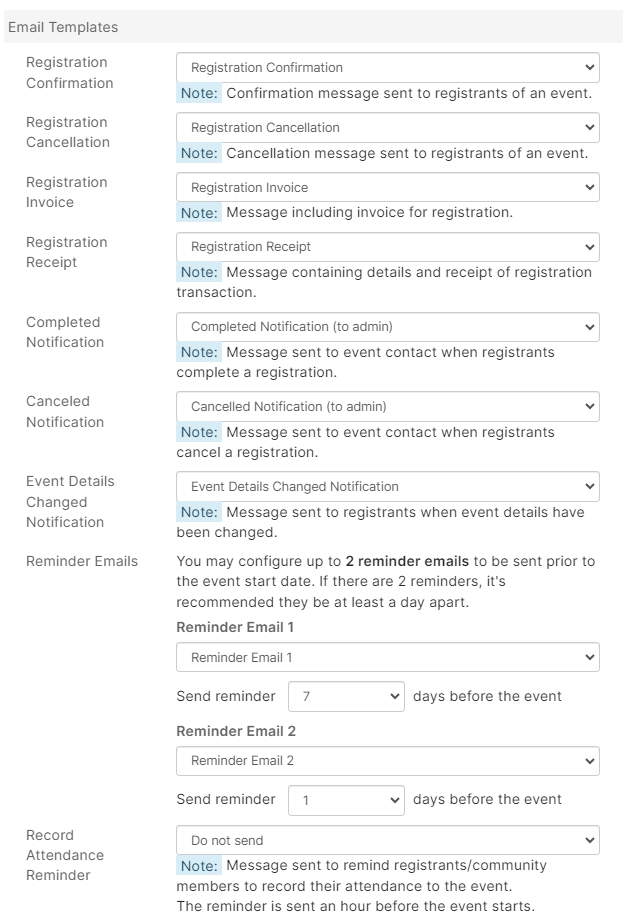Change the 7 days before event dropdown
The image size is (640, 918).
346,696
